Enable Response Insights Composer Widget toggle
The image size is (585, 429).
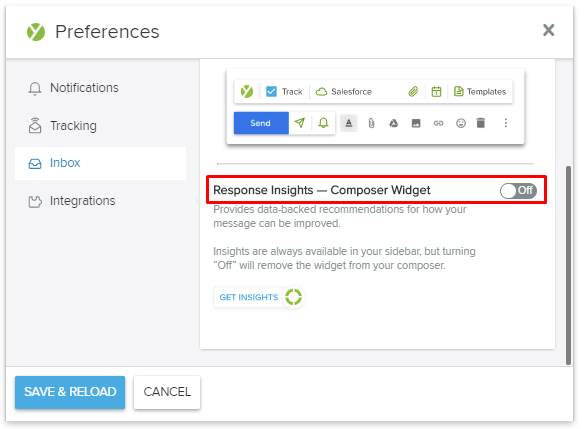click(x=518, y=191)
